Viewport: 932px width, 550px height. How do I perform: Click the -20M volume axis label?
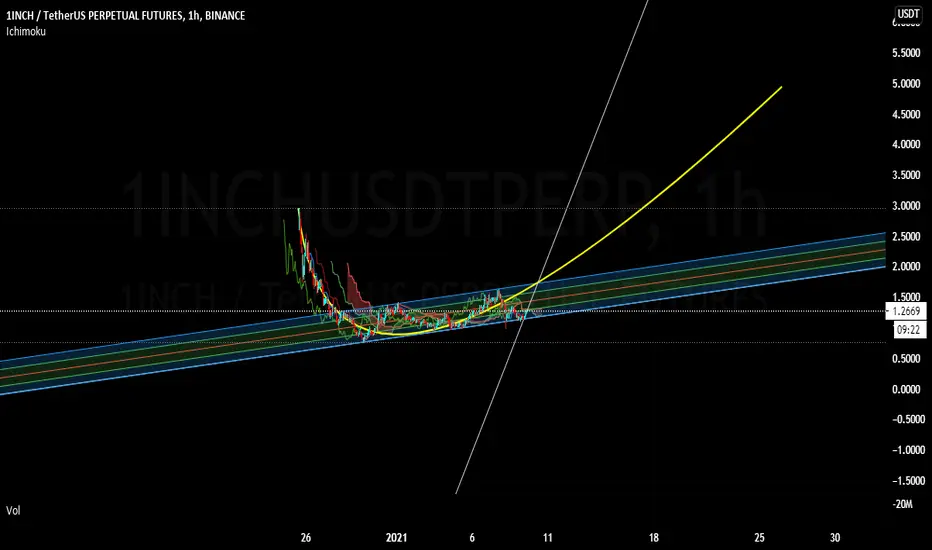902,504
